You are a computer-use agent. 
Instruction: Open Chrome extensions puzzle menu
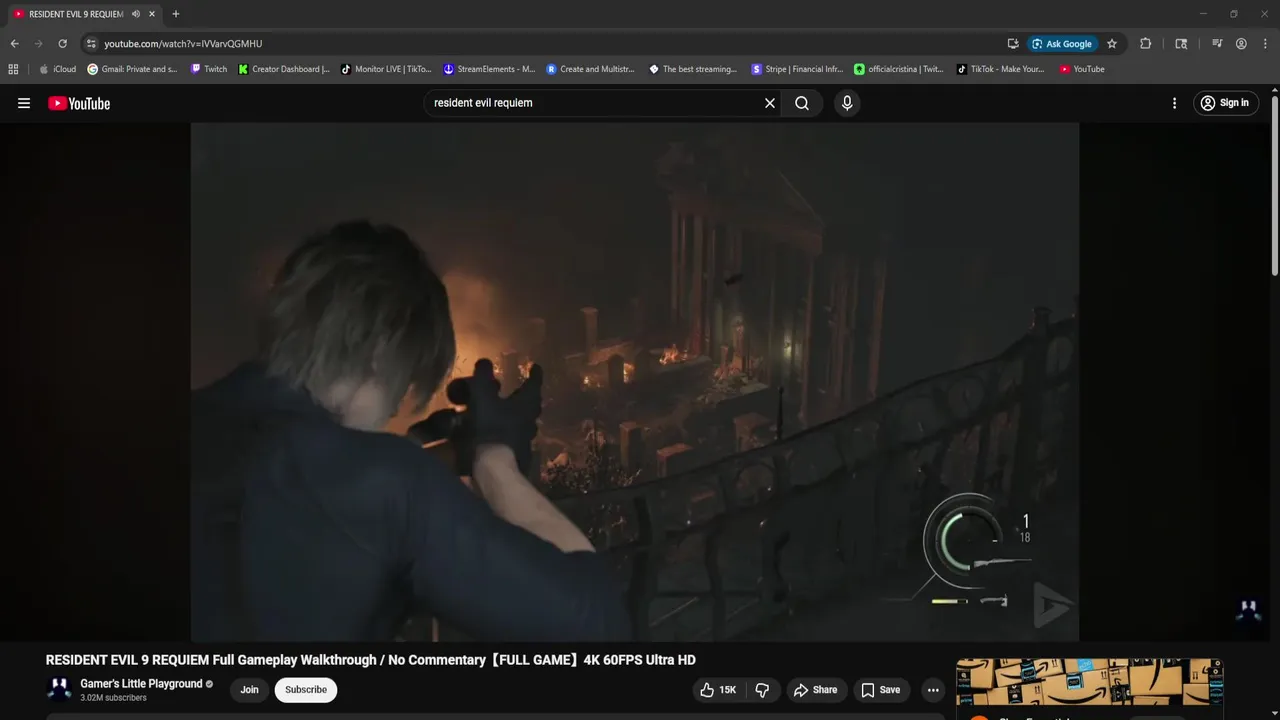click(x=1146, y=44)
